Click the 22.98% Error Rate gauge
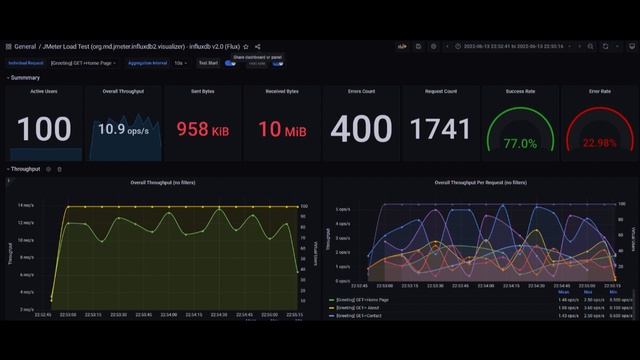The image size is (640, 360). [600, 129]
